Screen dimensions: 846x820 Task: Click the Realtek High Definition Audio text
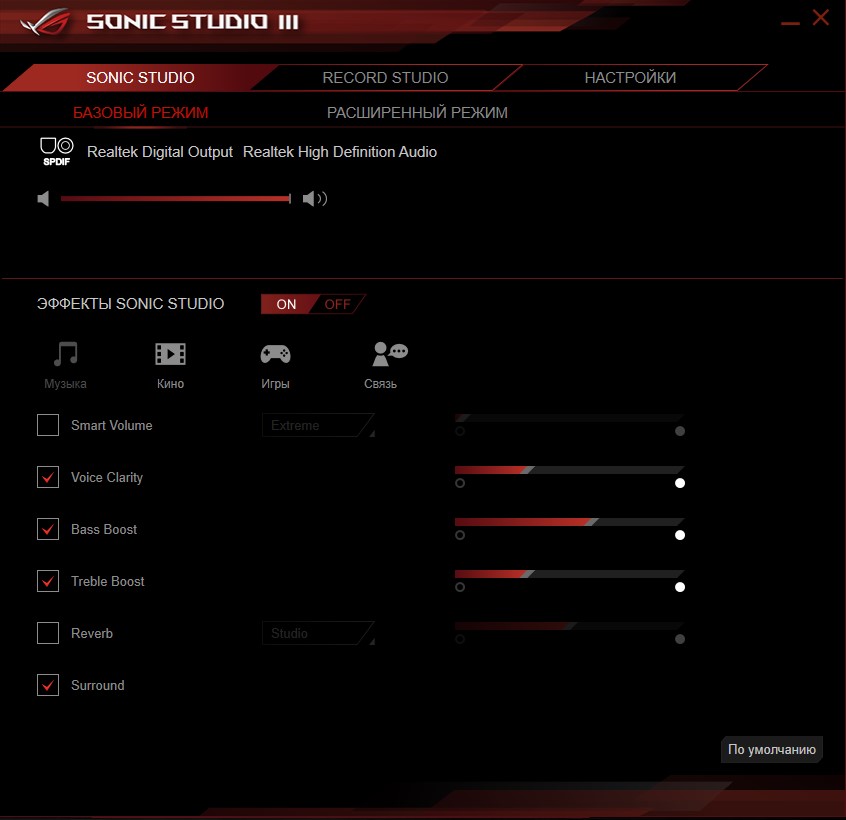tap(340, 152)
